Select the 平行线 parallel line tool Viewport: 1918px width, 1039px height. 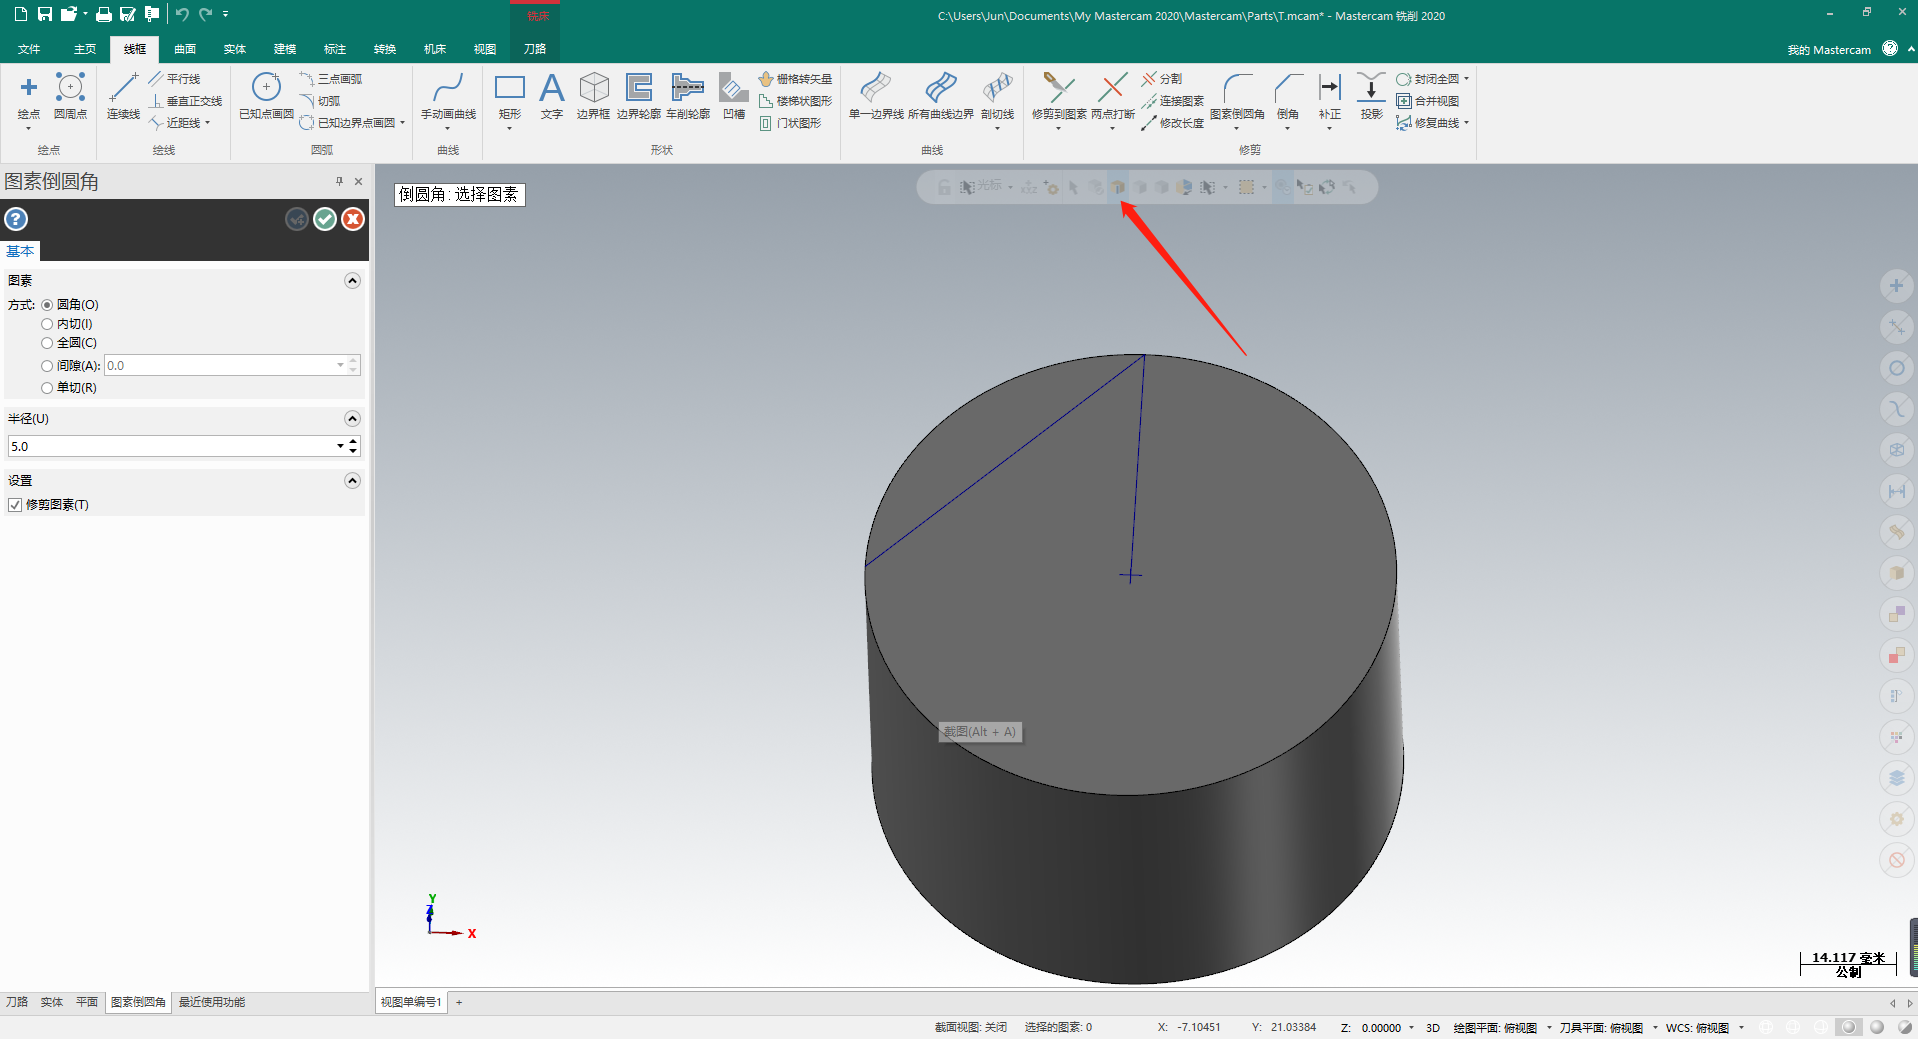(x=174, y=79)
